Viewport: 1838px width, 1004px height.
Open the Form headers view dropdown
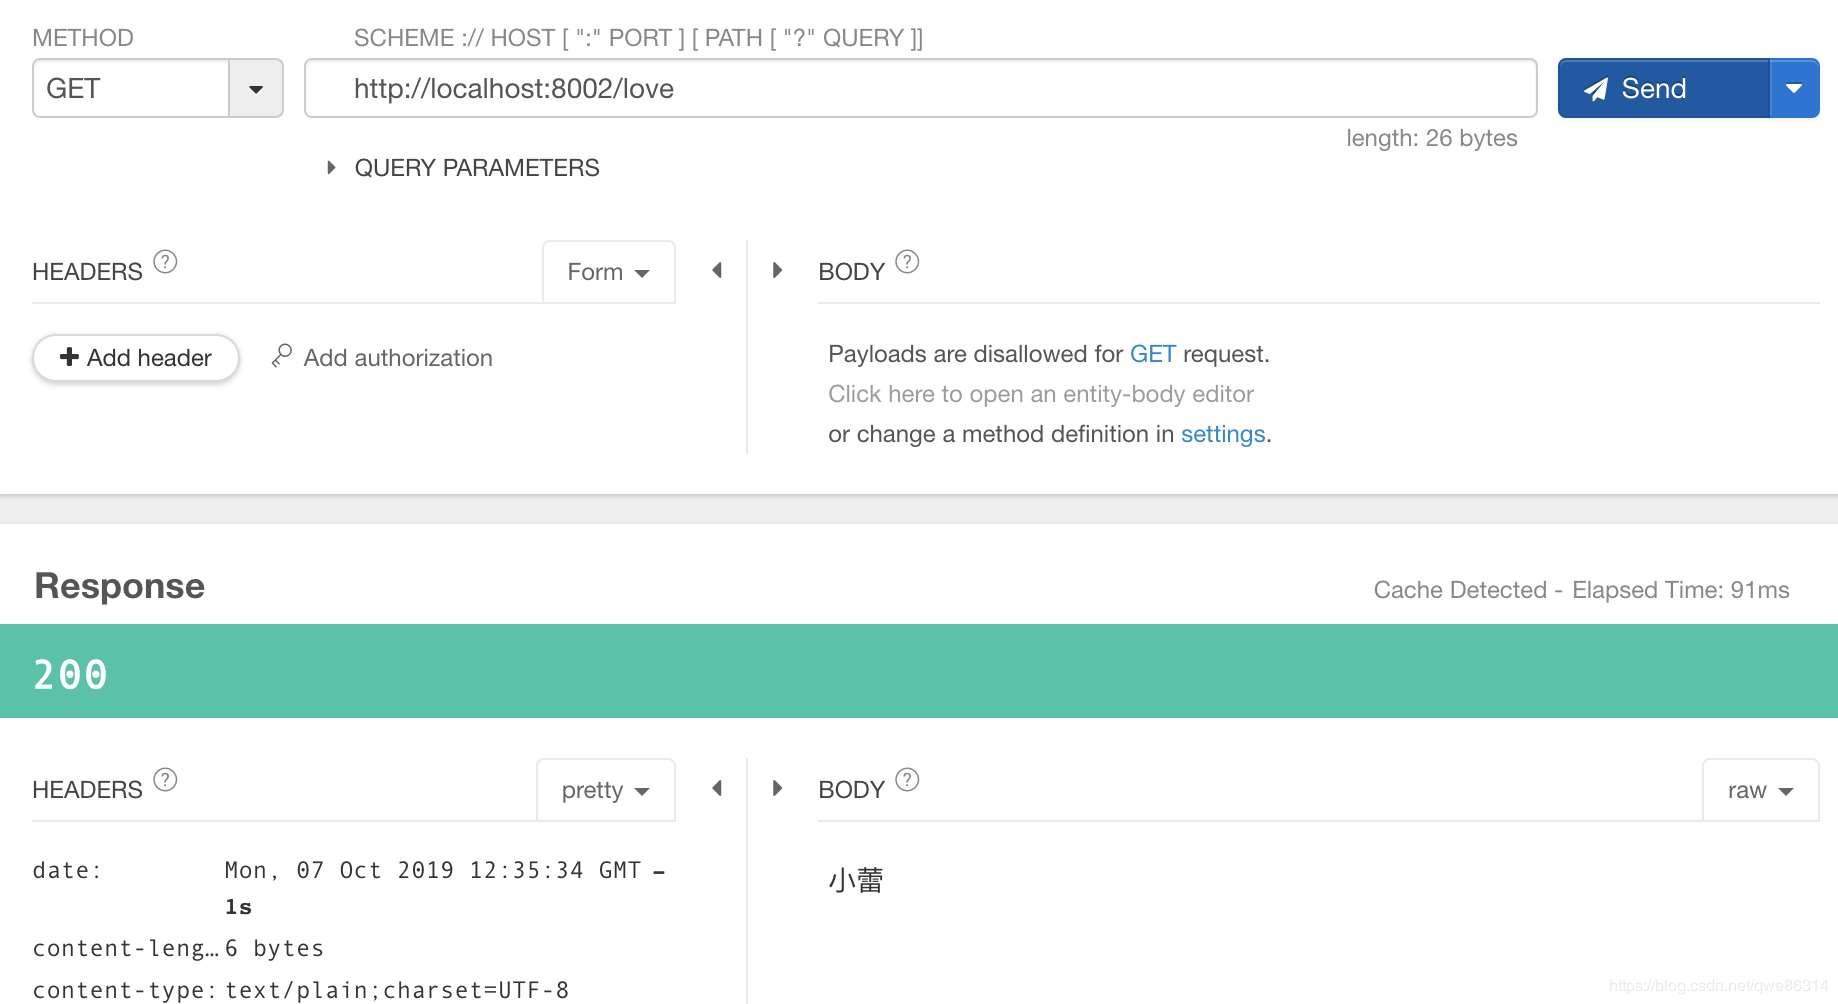[608, 272]
